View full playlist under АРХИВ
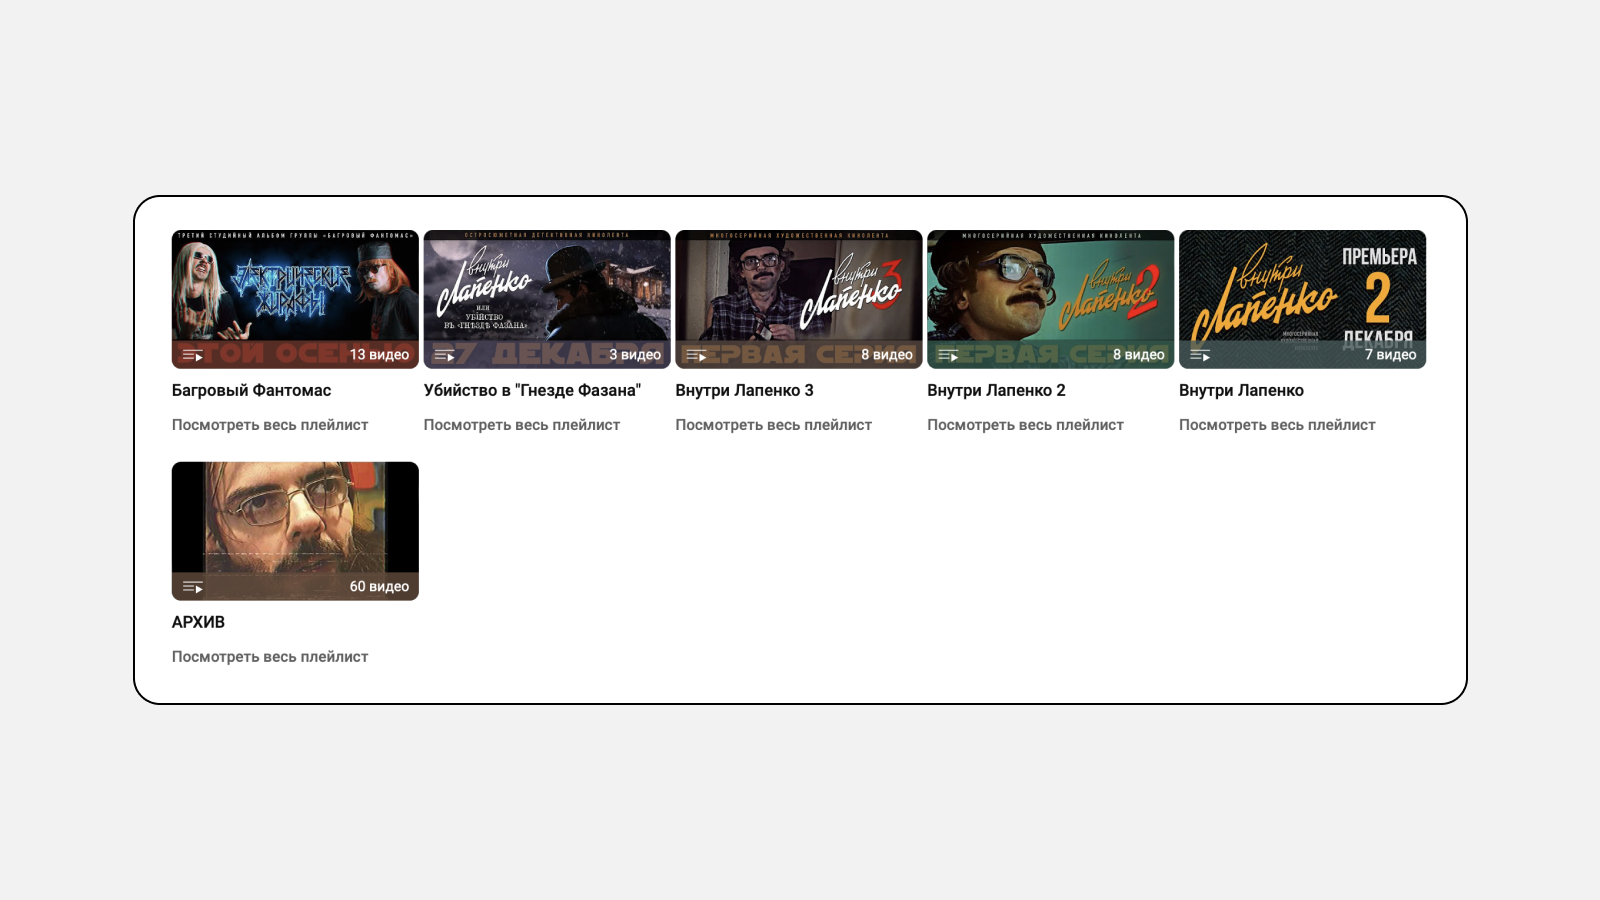Screen dimensions: 1600x900 point(270,657)
